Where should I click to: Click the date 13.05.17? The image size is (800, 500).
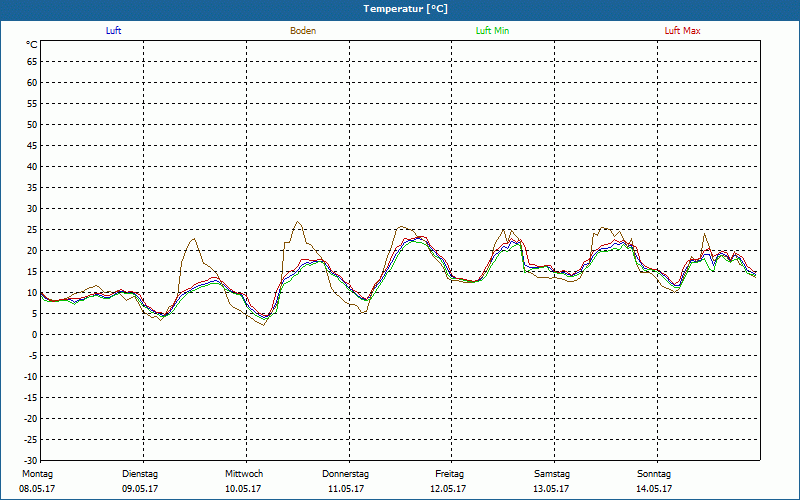[551, 489]
